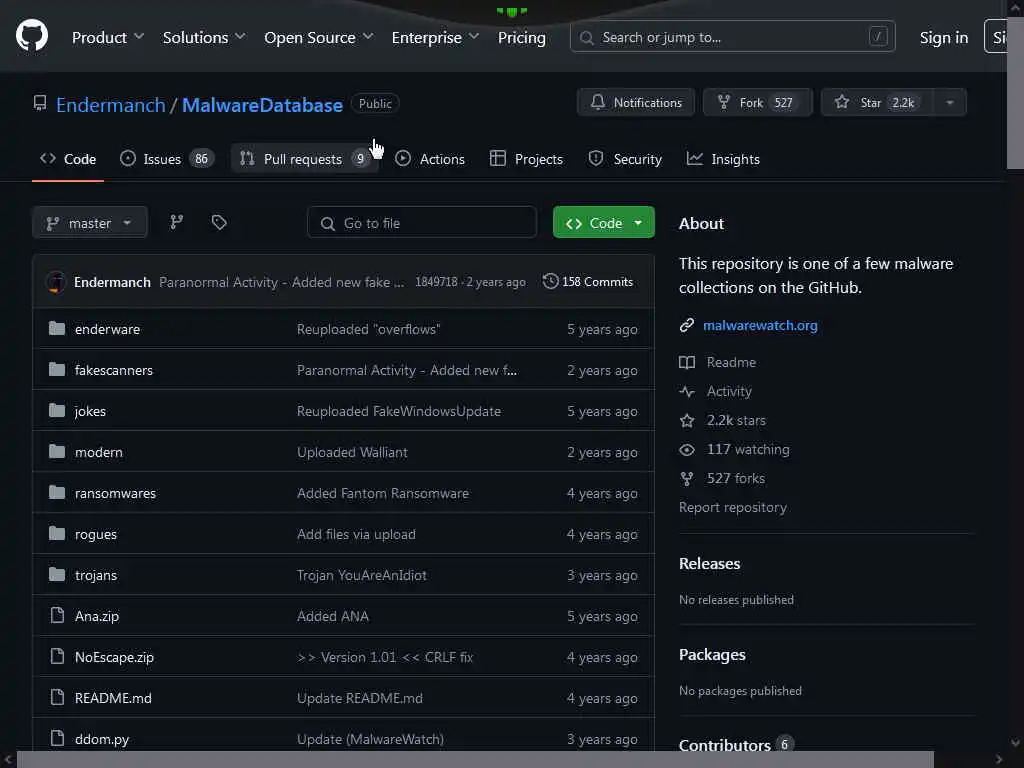1024x768 pixels.
Task: Open the MalwareDatabase repository link
Action: 262,104
